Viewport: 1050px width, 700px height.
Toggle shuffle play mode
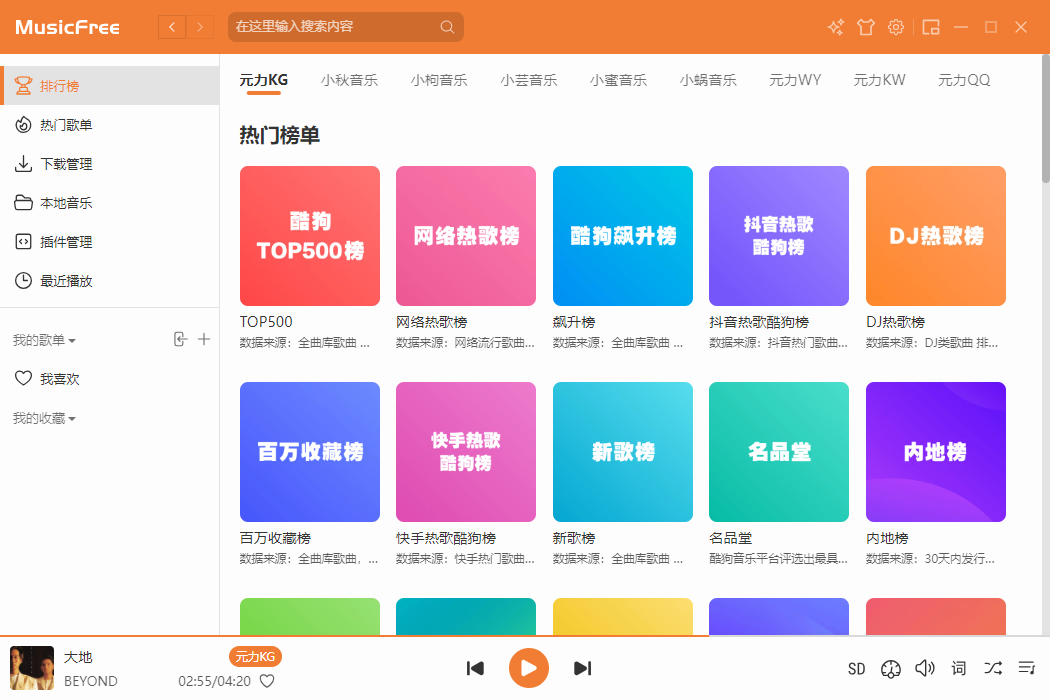(x=992, y=668)
